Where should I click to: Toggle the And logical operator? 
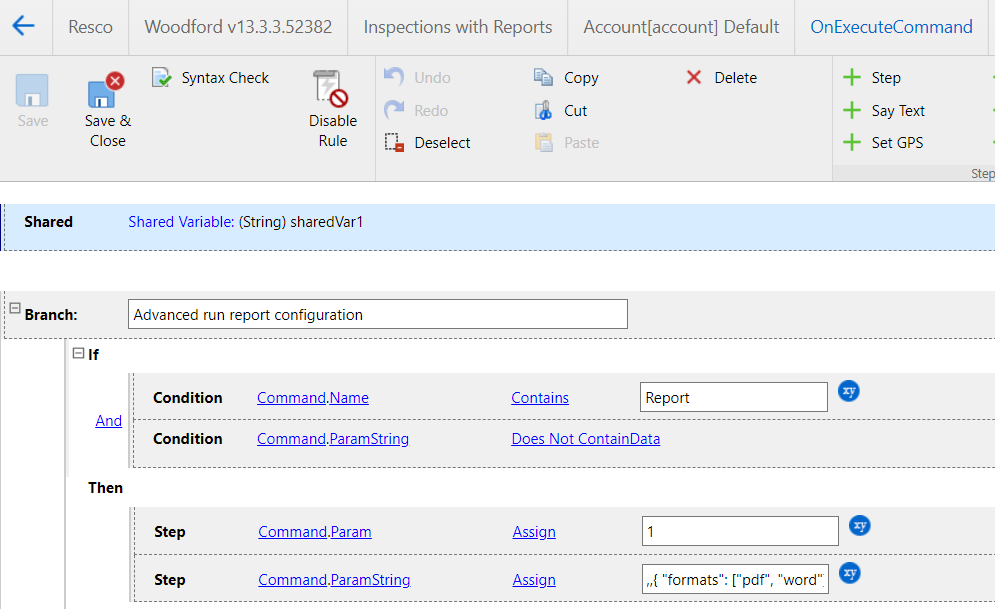[109, 421]
